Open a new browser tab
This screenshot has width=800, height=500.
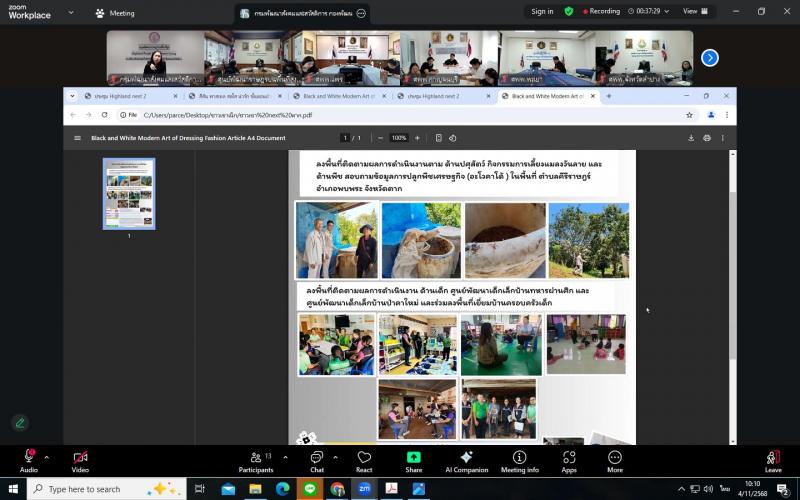[609, 96]
